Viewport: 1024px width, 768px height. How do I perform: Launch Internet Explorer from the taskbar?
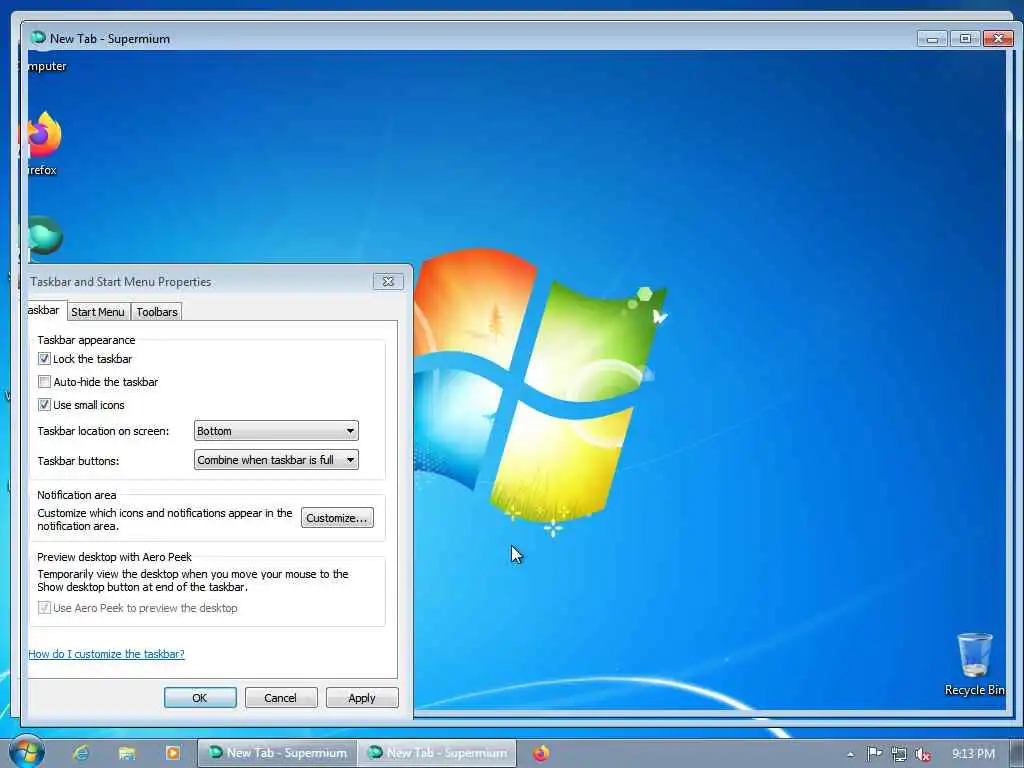point(81,753)
